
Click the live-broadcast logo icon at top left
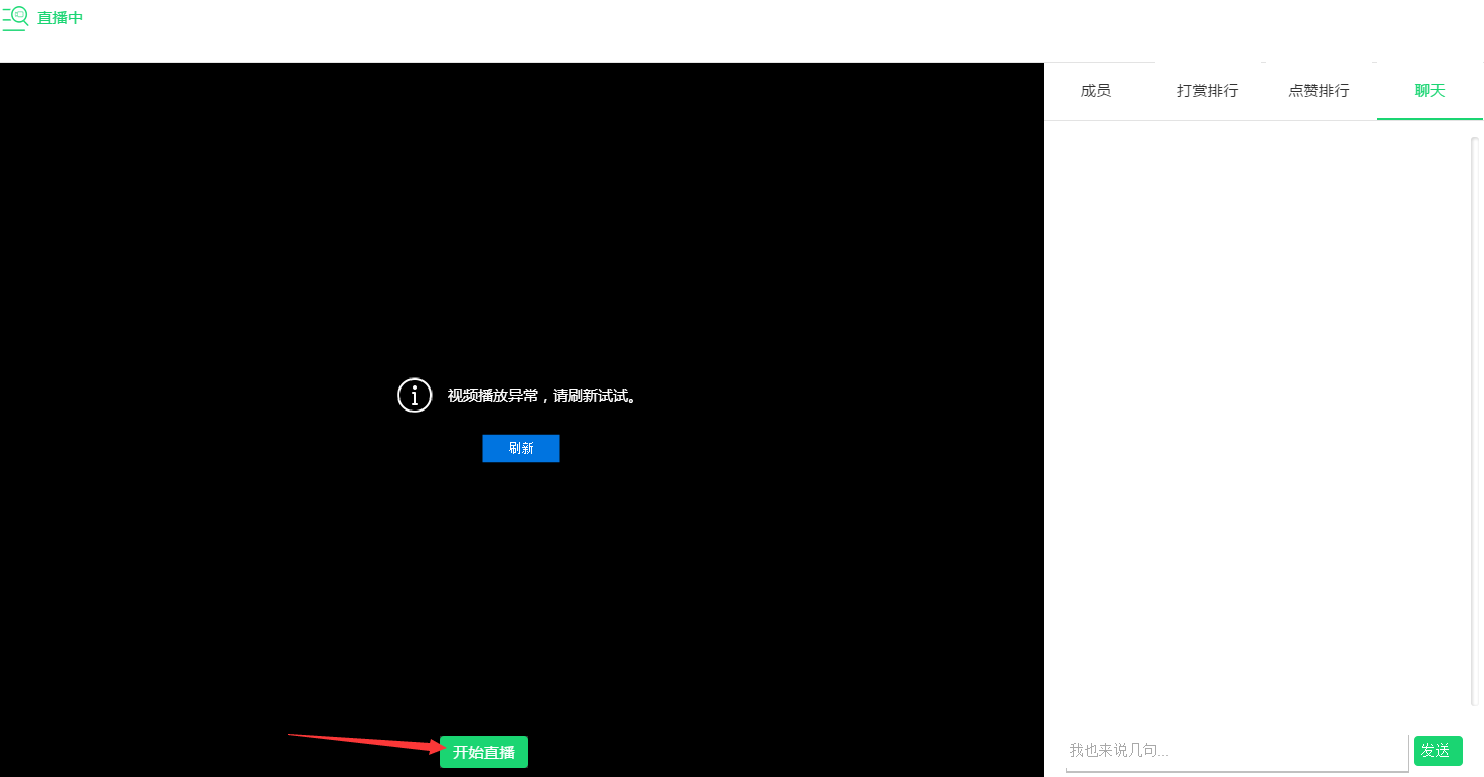point(14,17)
